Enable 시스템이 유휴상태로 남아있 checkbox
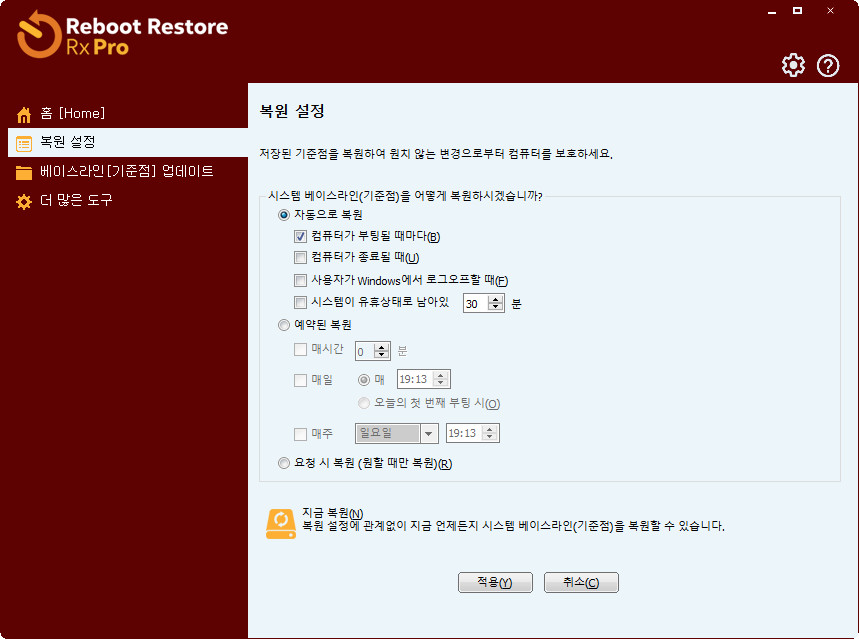 (300, 303)
